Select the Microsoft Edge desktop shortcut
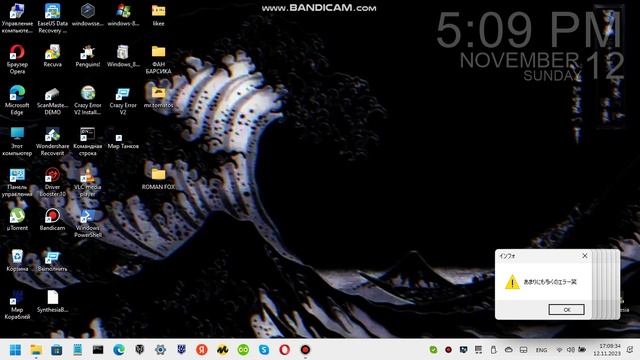This screenshot has width=640, height=360. (17, 100)
